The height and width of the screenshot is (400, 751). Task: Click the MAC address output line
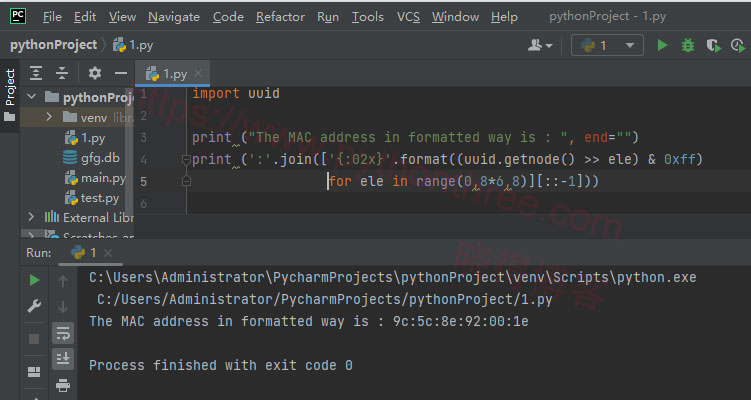click(309, 321)
